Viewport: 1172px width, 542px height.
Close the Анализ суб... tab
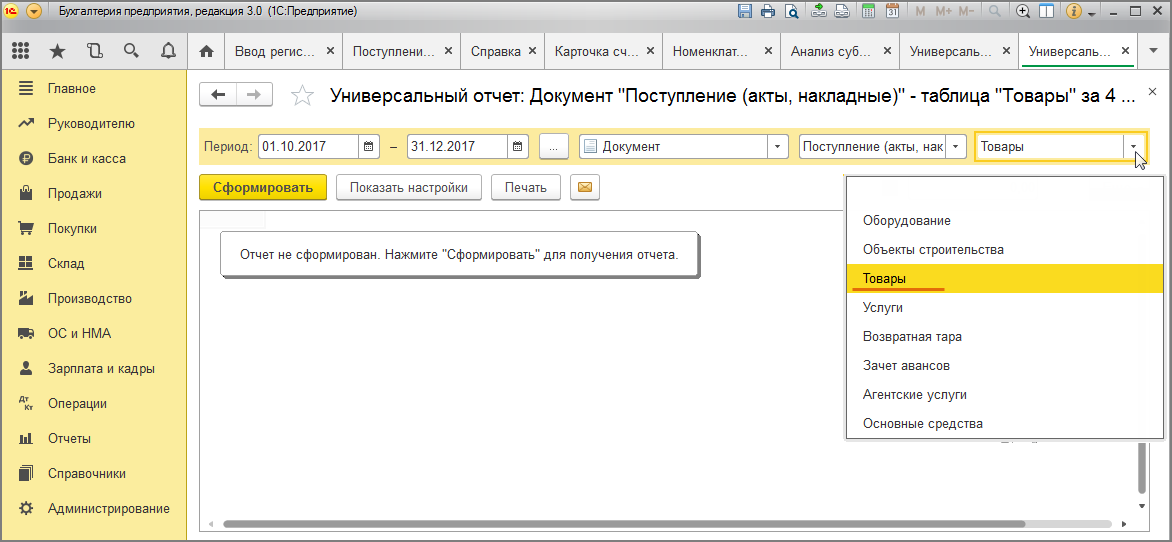tap(886, 51)
